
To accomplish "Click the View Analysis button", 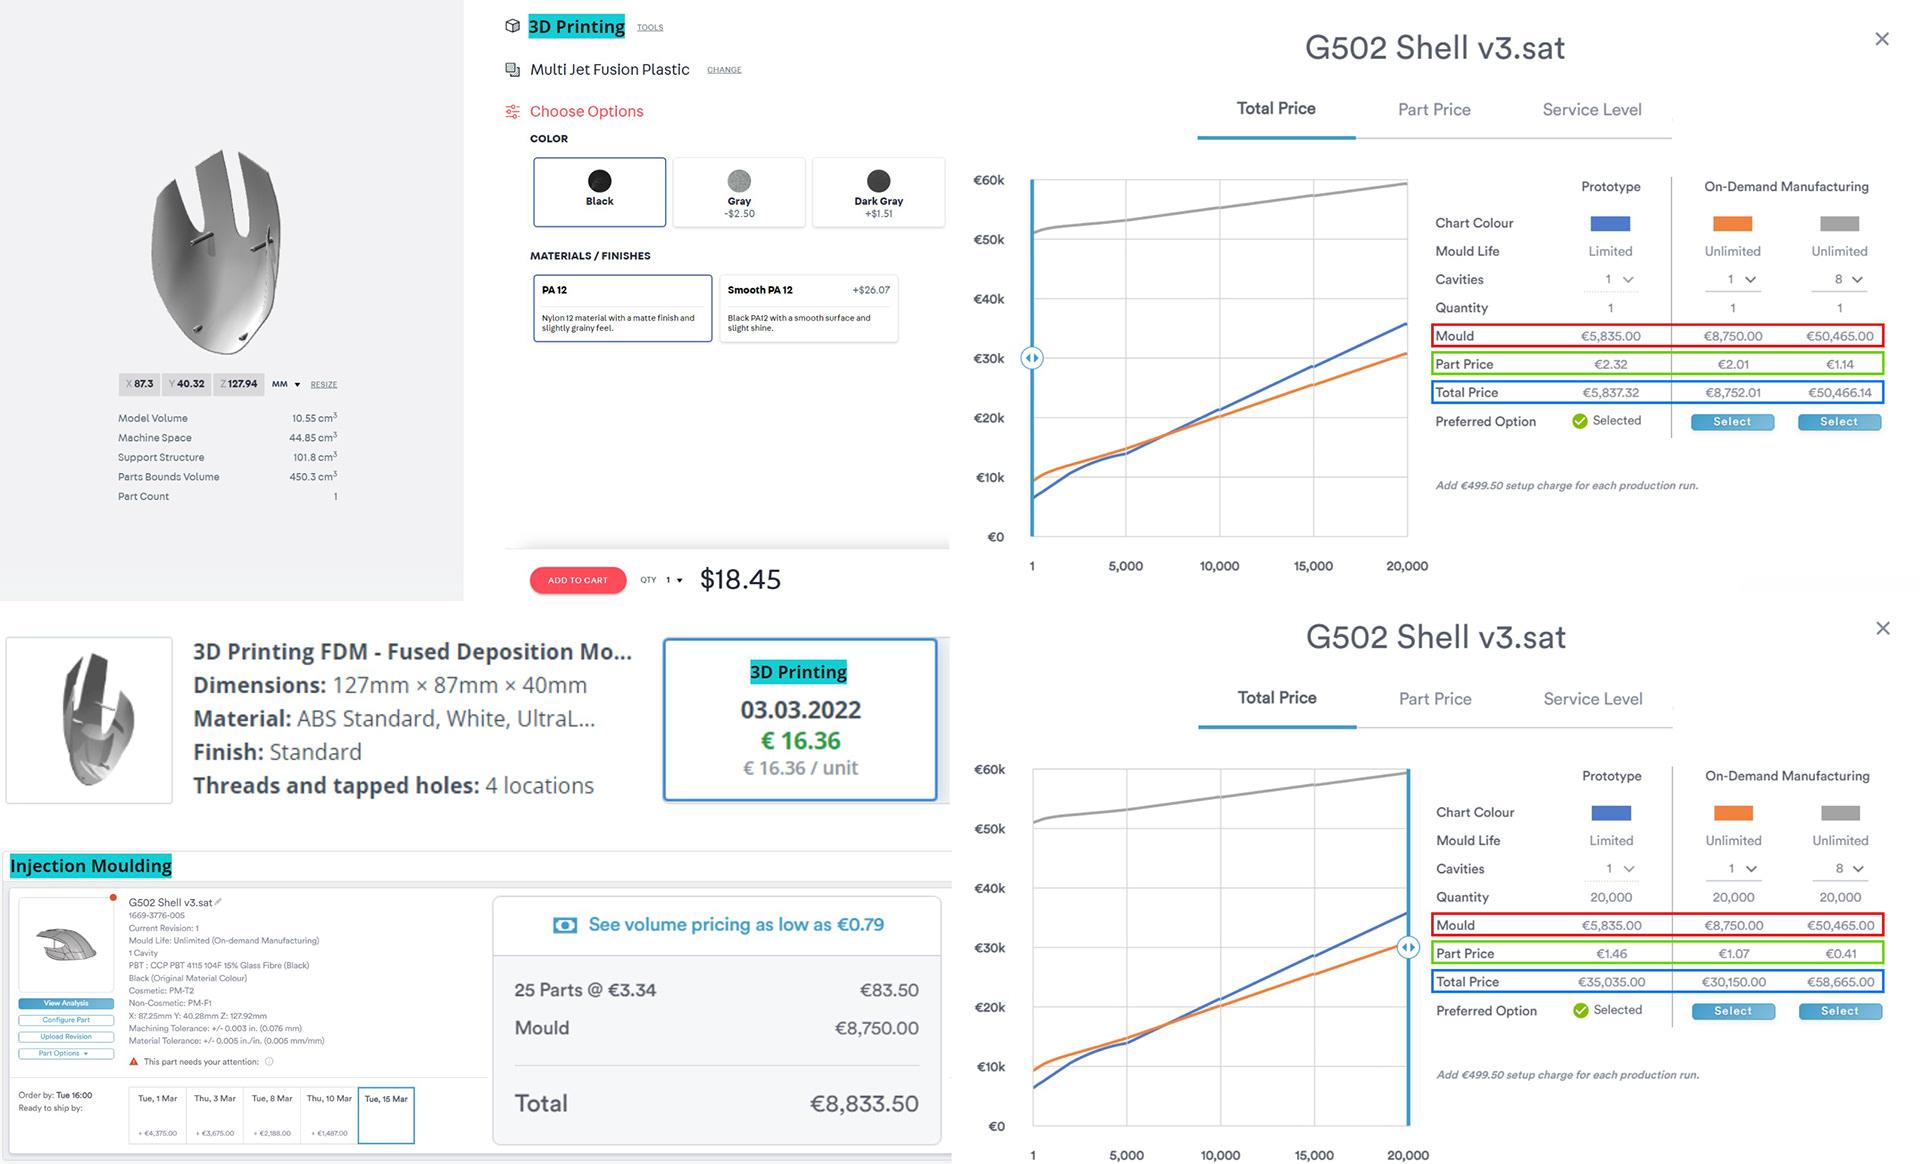I will coord(66,1003).
